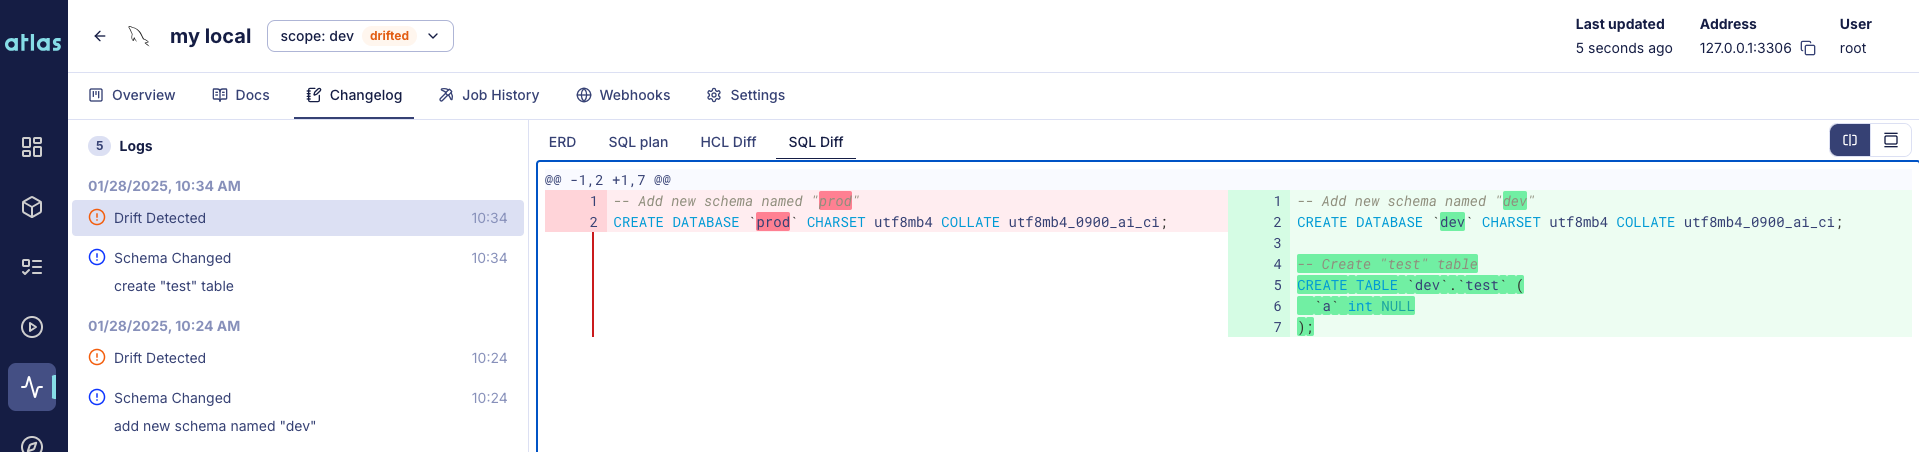Click added comment '-- Create "test" table'
The width and height of the screenshot is (1919, 452).
pos(1387,264)
